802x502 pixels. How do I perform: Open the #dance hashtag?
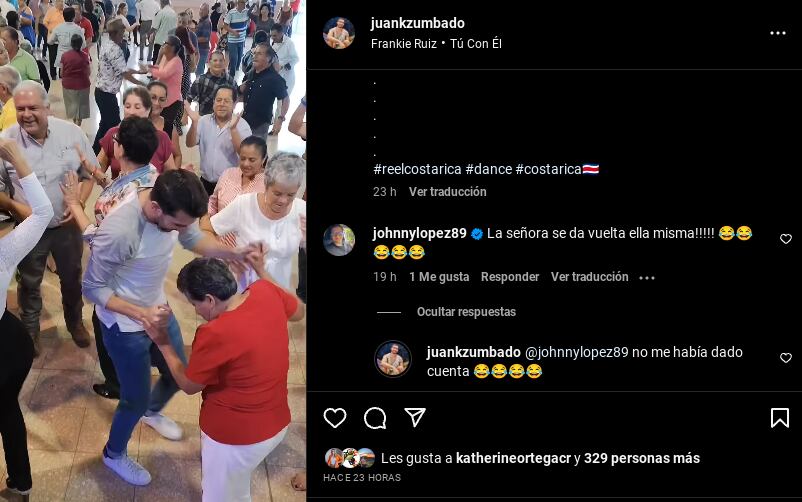[x=488, y=169]
